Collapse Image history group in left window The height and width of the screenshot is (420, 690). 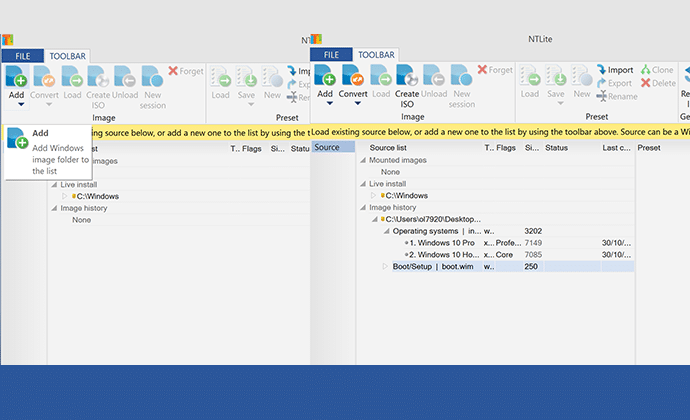pyautogui.click(x=54, y=208)
